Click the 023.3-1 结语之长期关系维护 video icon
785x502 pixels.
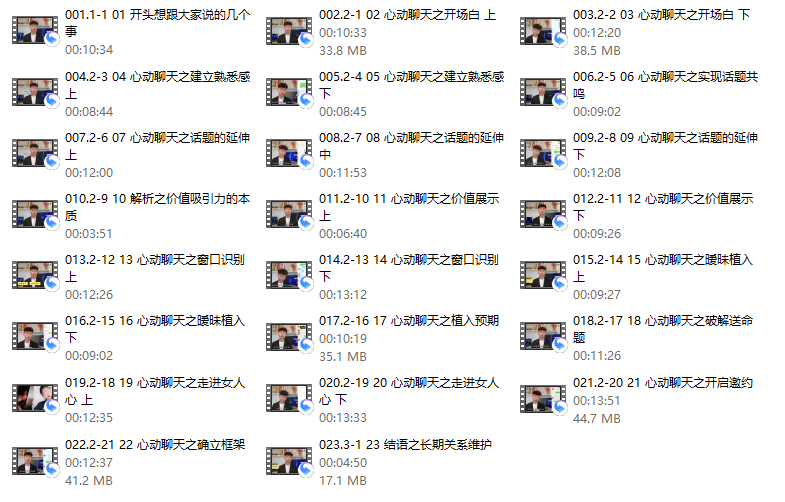click(289, 460)
